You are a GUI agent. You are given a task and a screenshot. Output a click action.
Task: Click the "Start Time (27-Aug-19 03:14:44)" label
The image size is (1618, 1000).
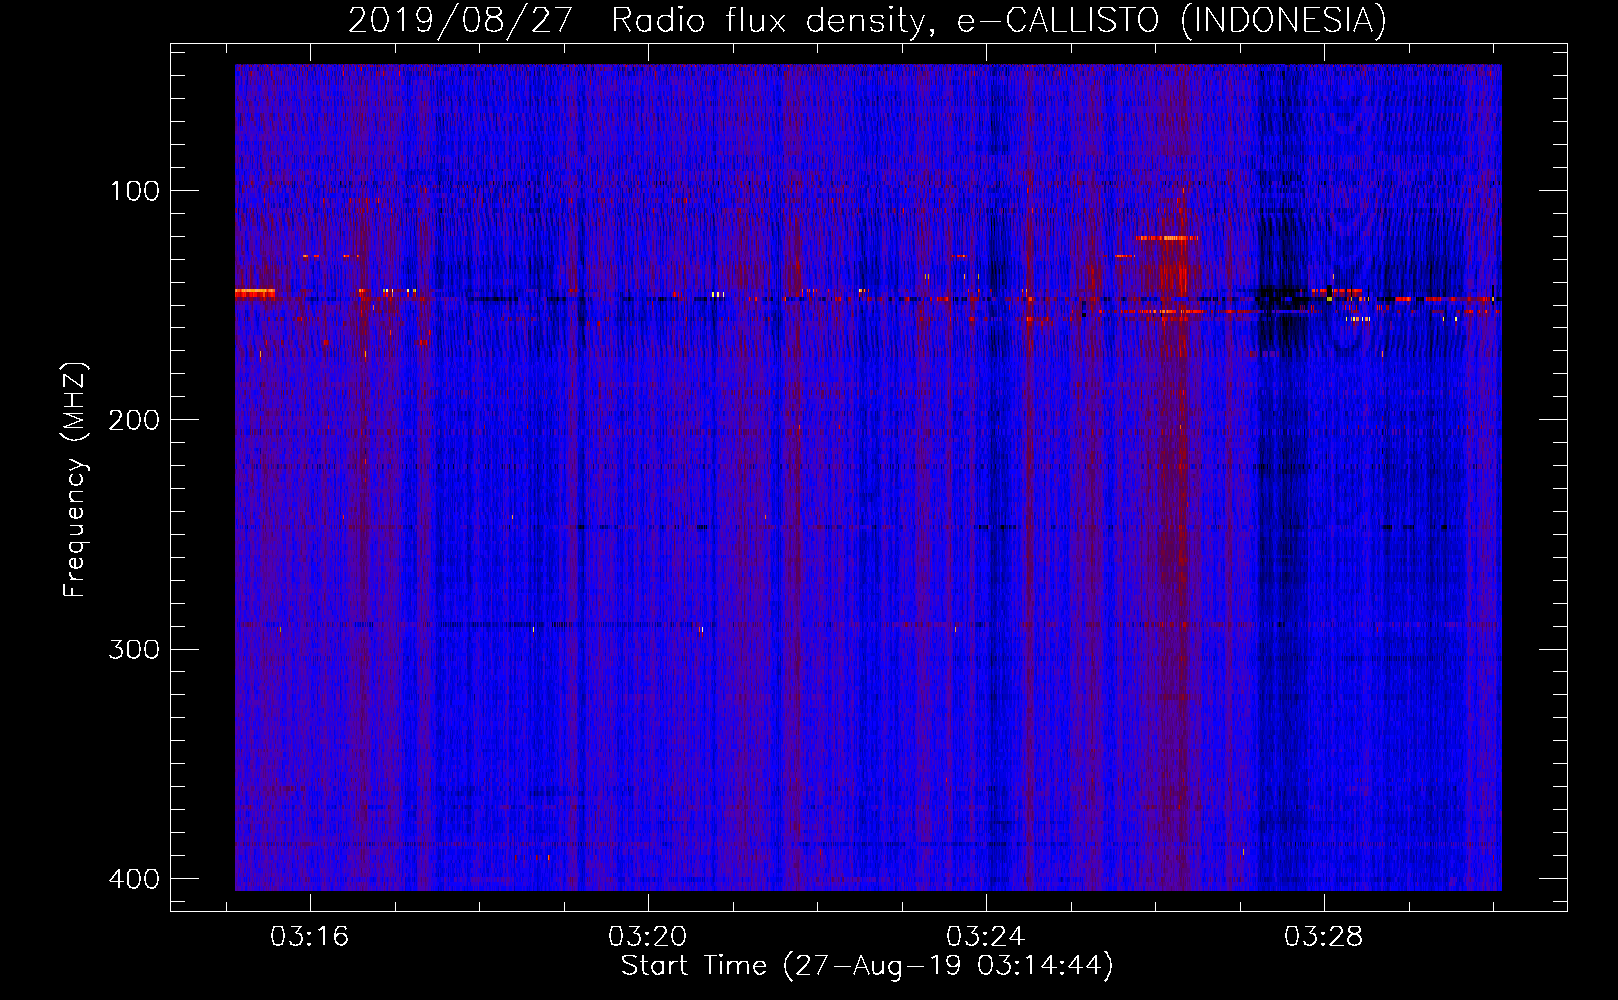867,966
